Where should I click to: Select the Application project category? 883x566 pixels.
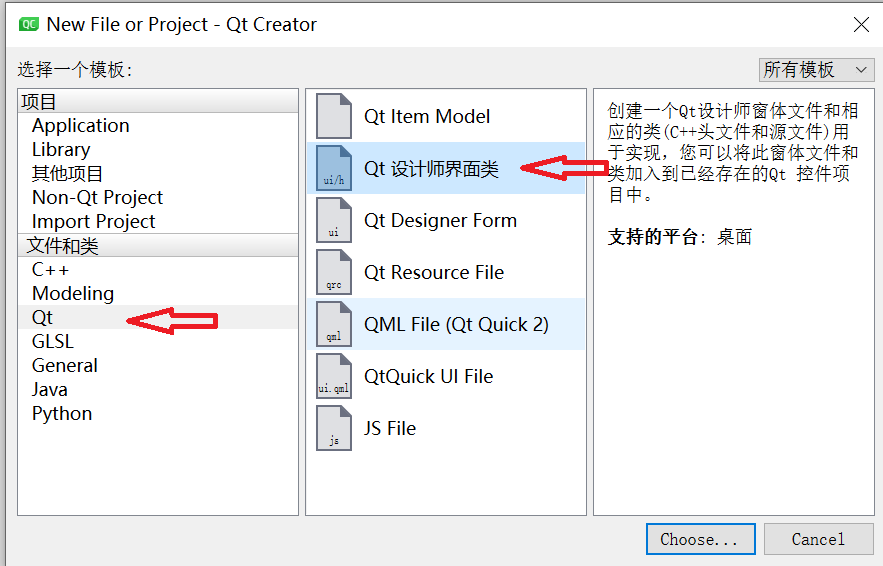click(80, 126)
